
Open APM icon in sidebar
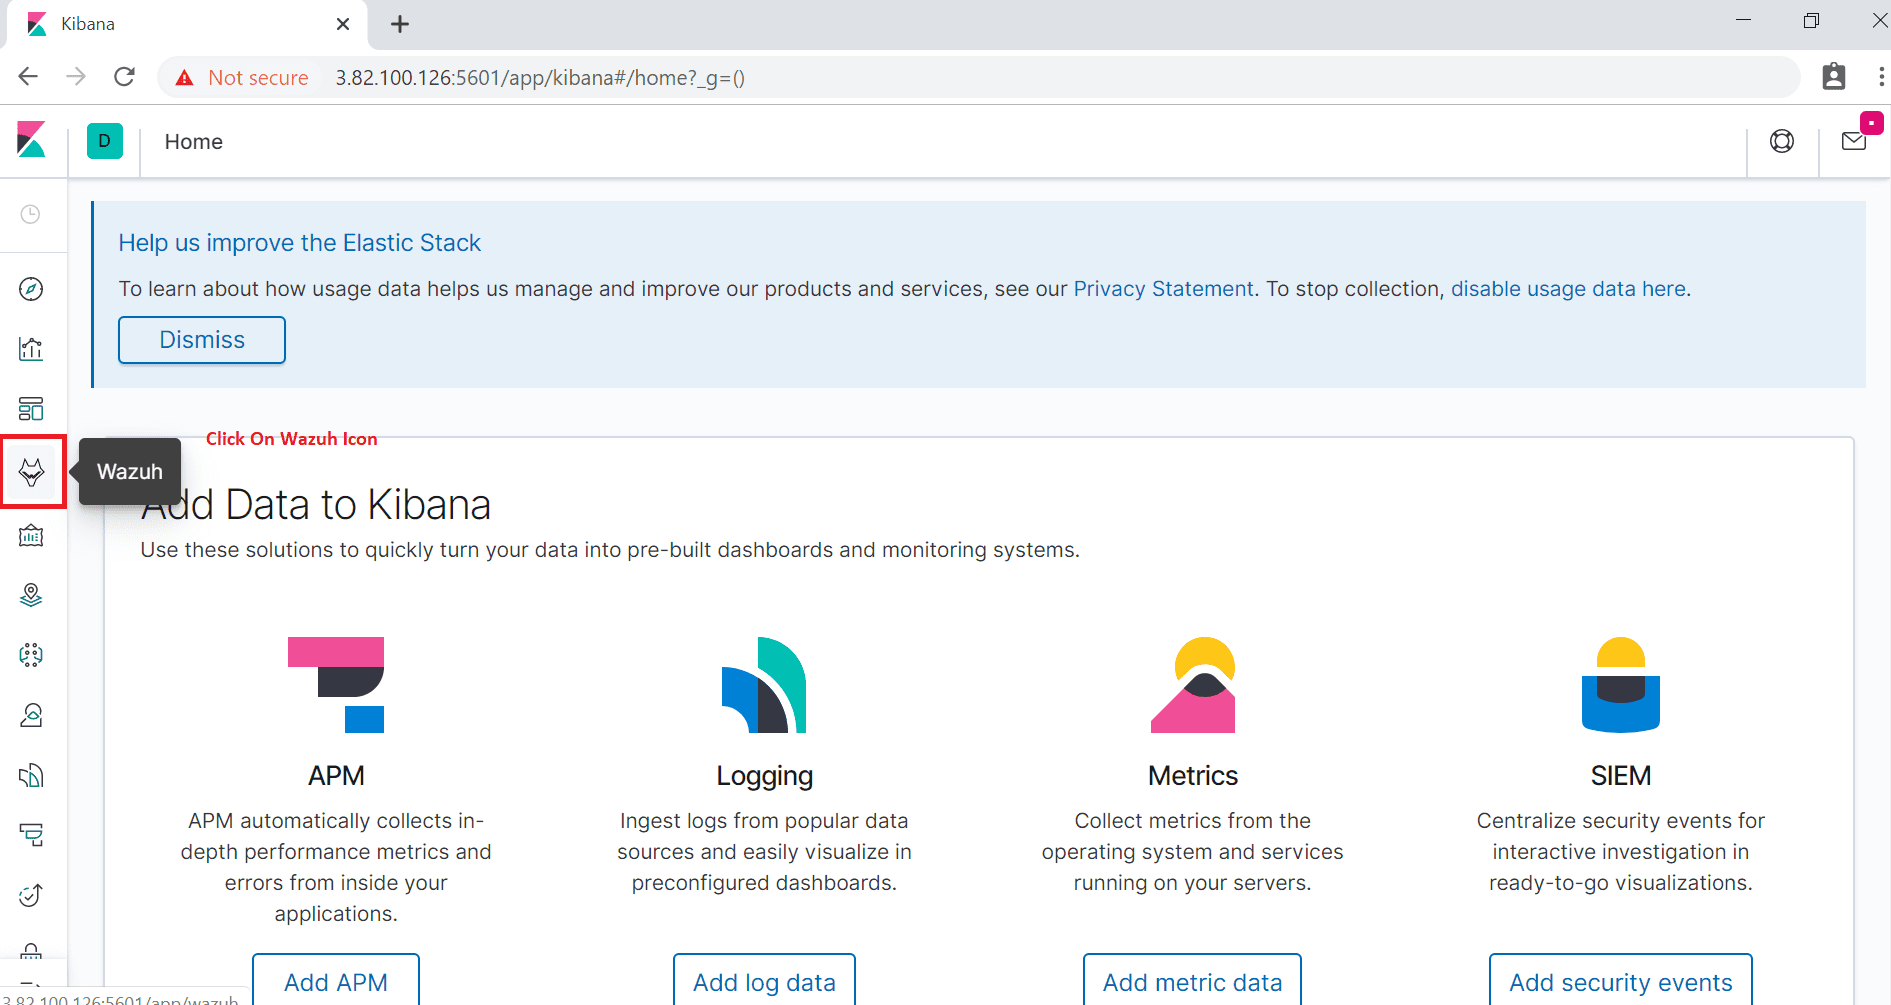pyautogui.click(x=31, y=835)
